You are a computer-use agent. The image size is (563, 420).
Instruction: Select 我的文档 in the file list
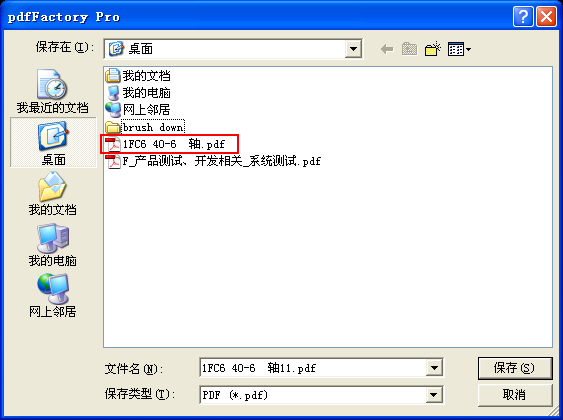click(138, 75)
